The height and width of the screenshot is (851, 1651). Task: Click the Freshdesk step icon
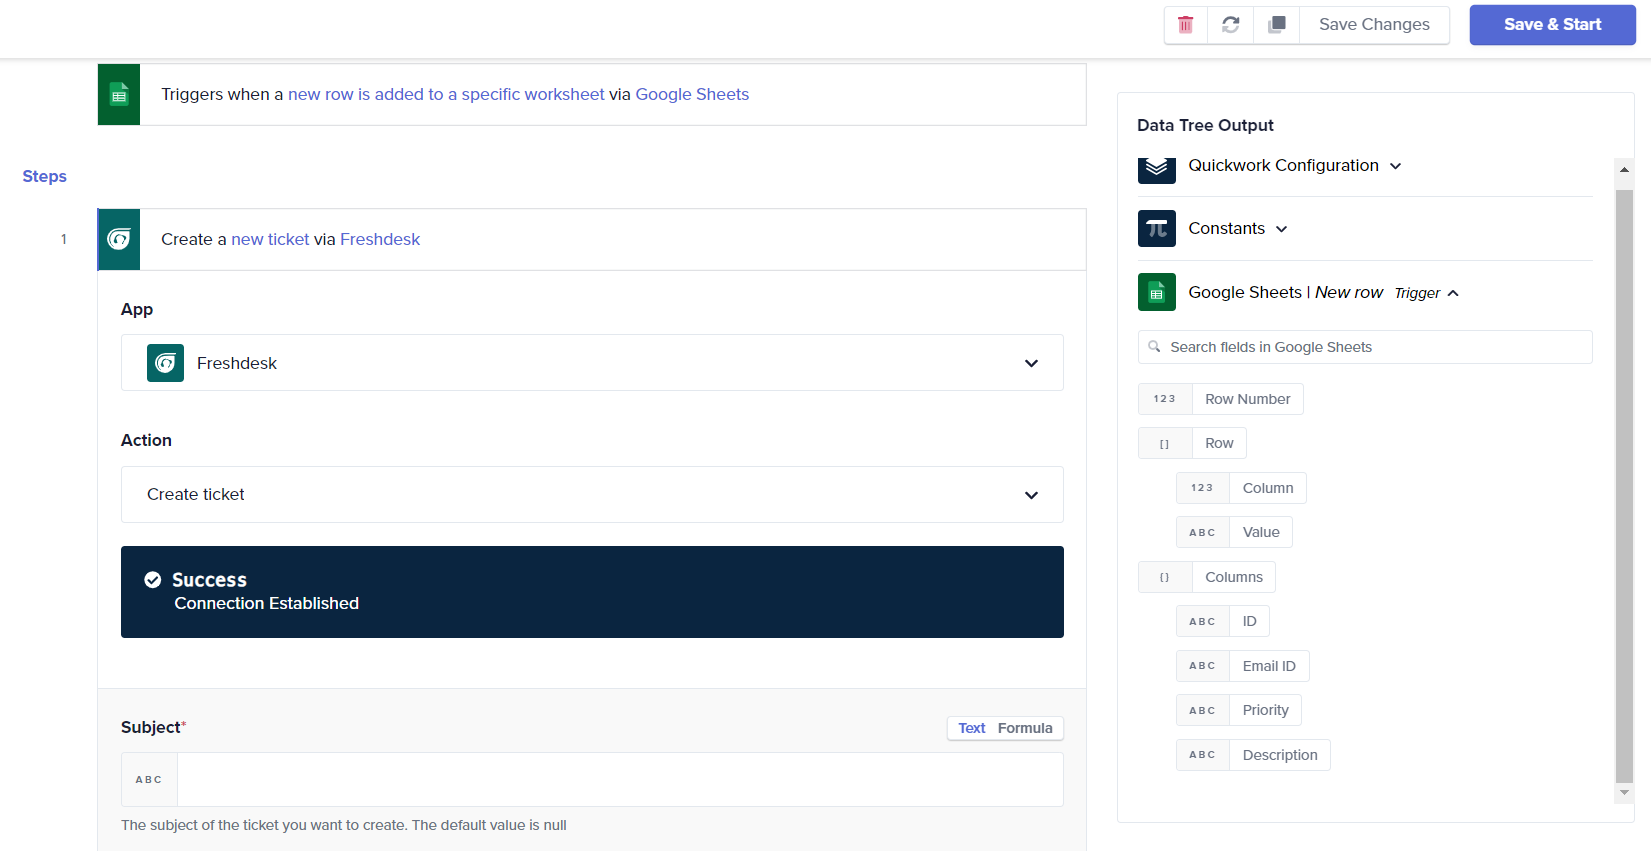pyautogui.click(x=119, y=239)
